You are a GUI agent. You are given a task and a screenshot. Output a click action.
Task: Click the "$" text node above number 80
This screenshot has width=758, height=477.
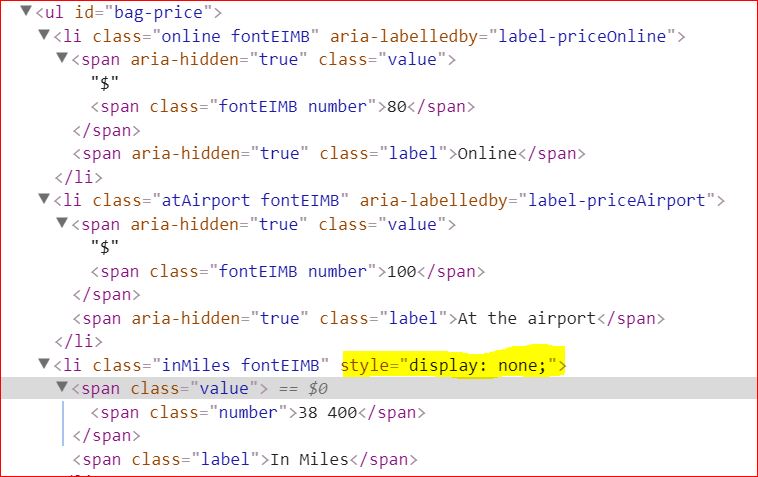click(100, 83)
